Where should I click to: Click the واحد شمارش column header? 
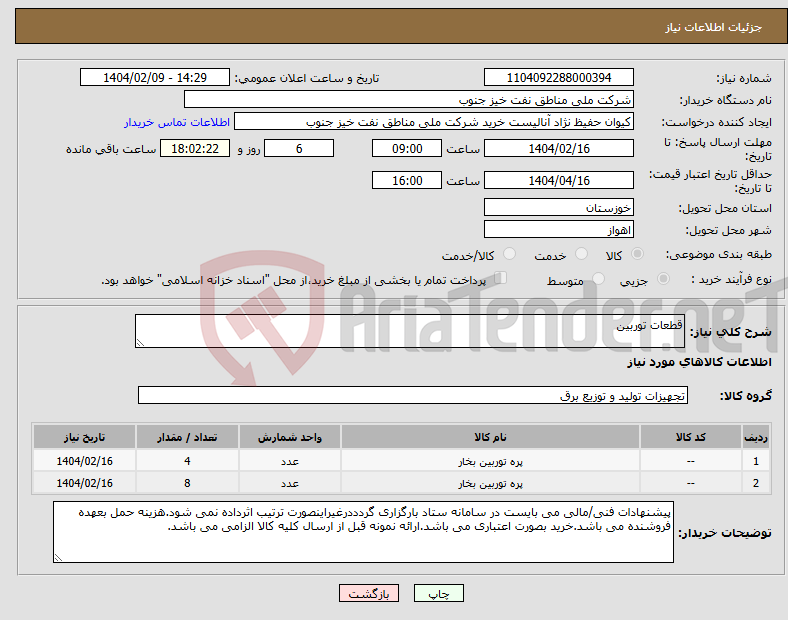tap(290, 437)
